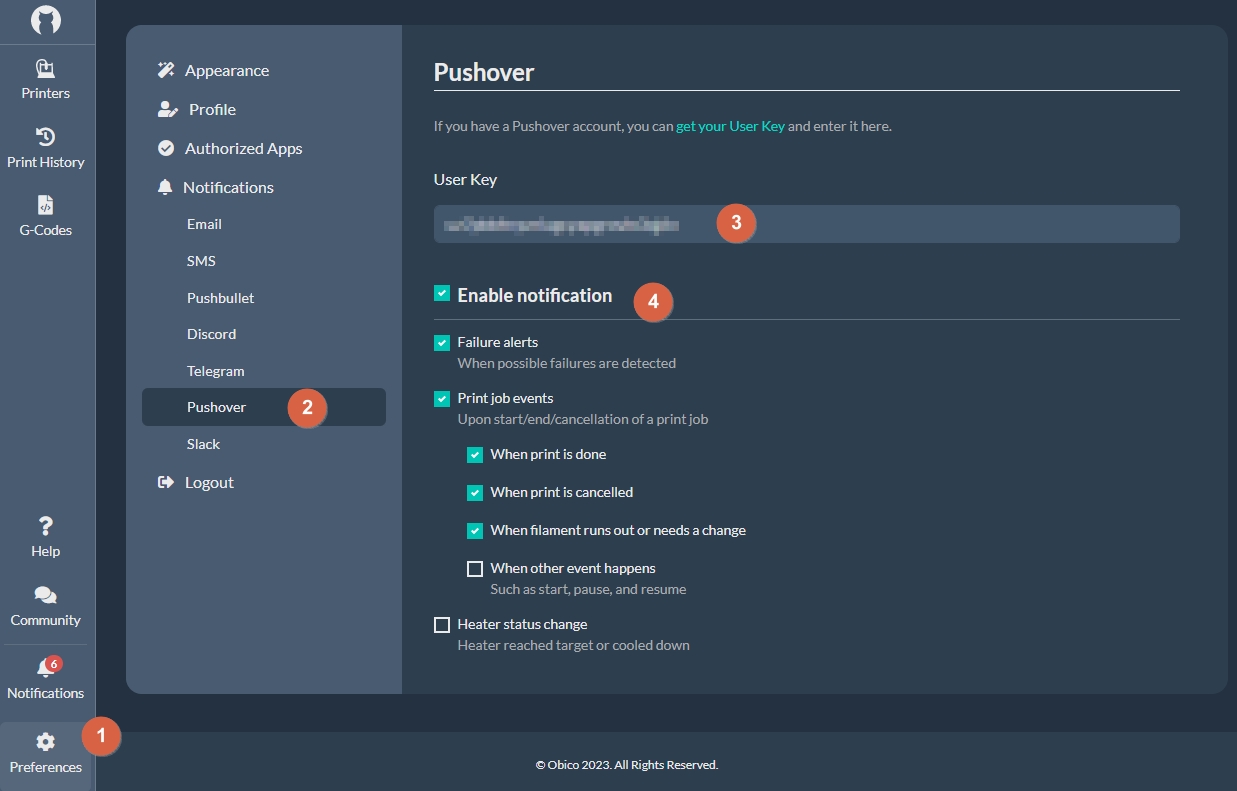Screen dimensions: 1237x791
Task: Select the SMS notification option
Action: coord(201,261)
